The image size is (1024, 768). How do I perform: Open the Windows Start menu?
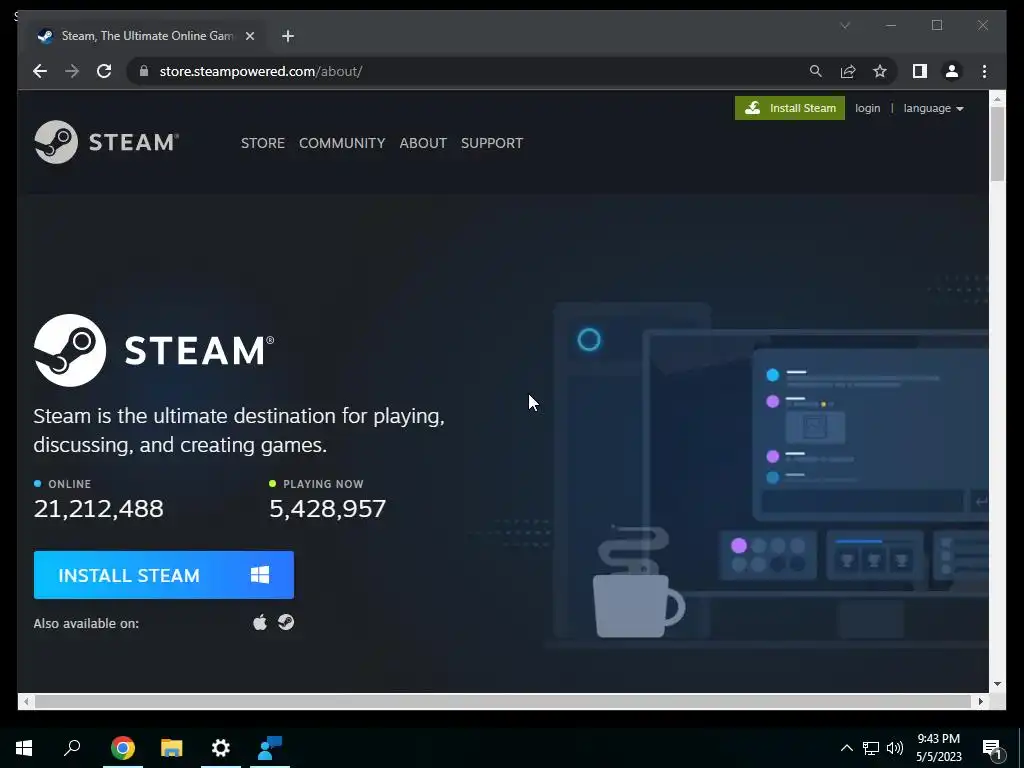point(24,748)
